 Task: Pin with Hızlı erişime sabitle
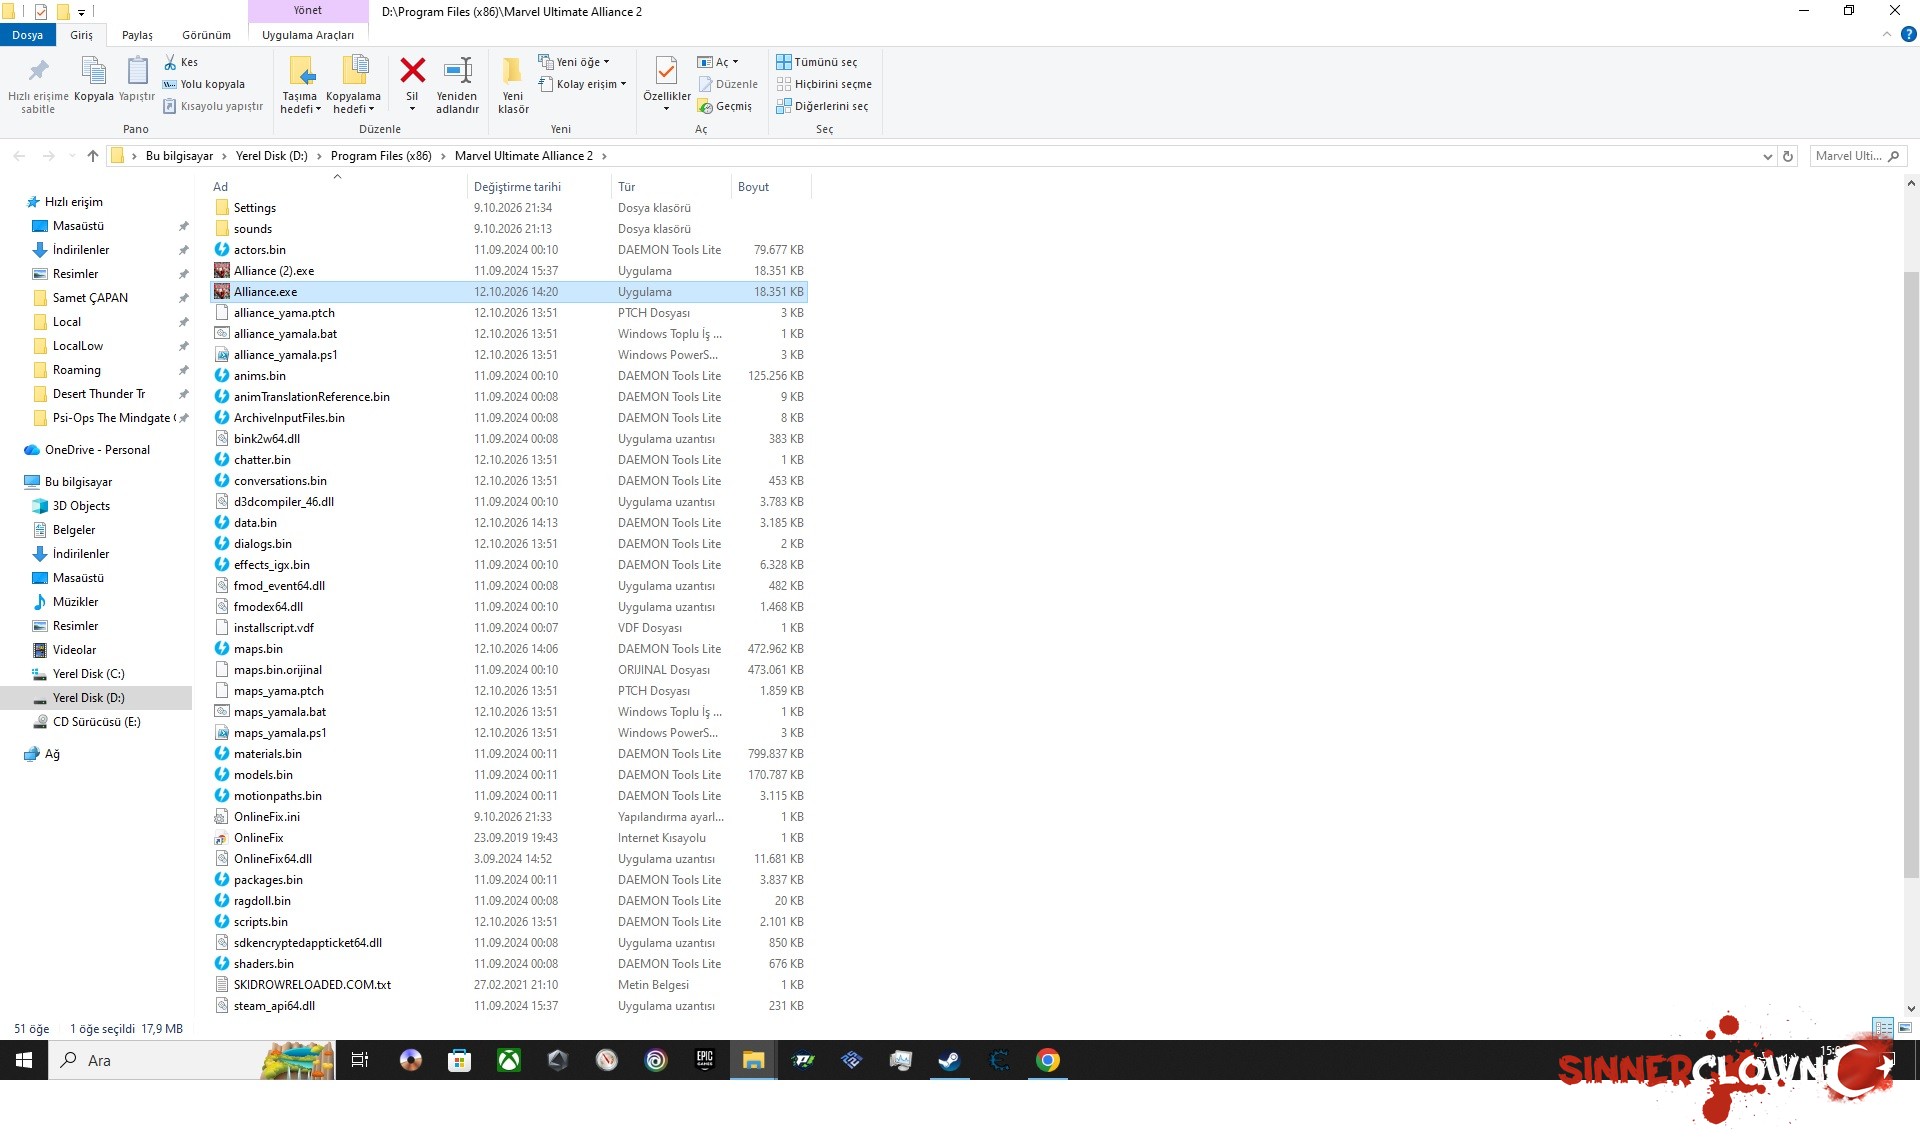pos(38,85)
